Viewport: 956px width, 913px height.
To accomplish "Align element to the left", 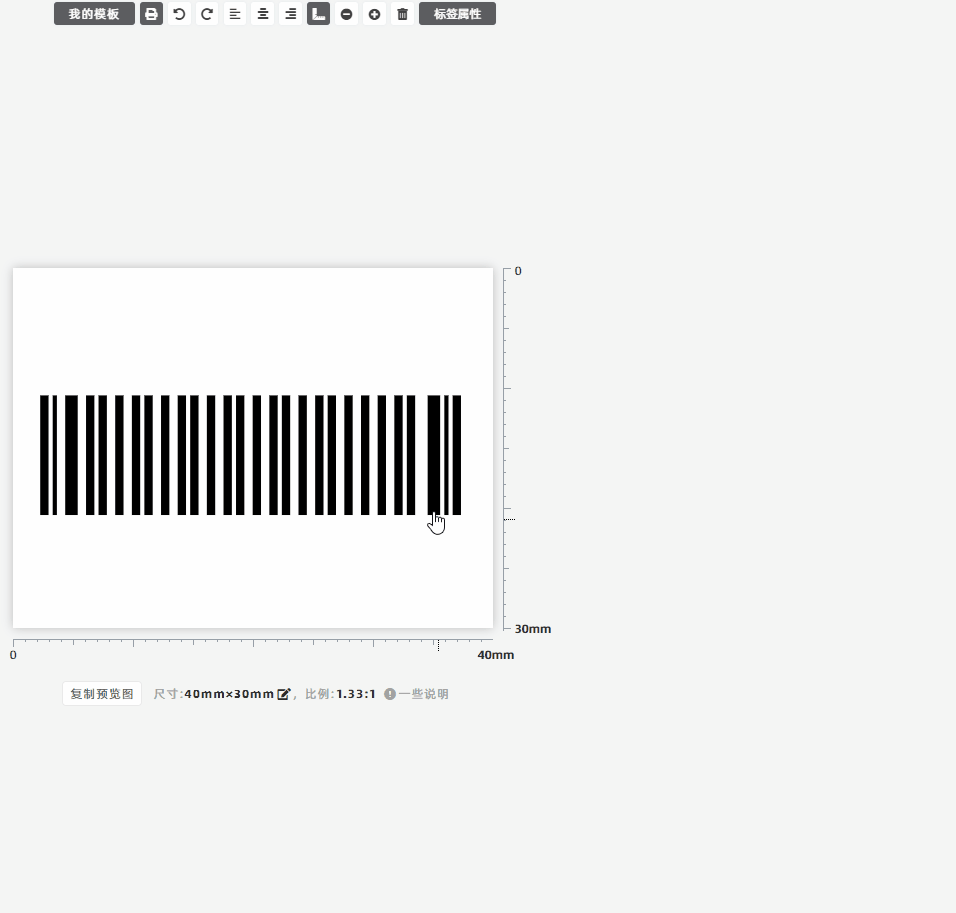I will (x=235, y=14).
